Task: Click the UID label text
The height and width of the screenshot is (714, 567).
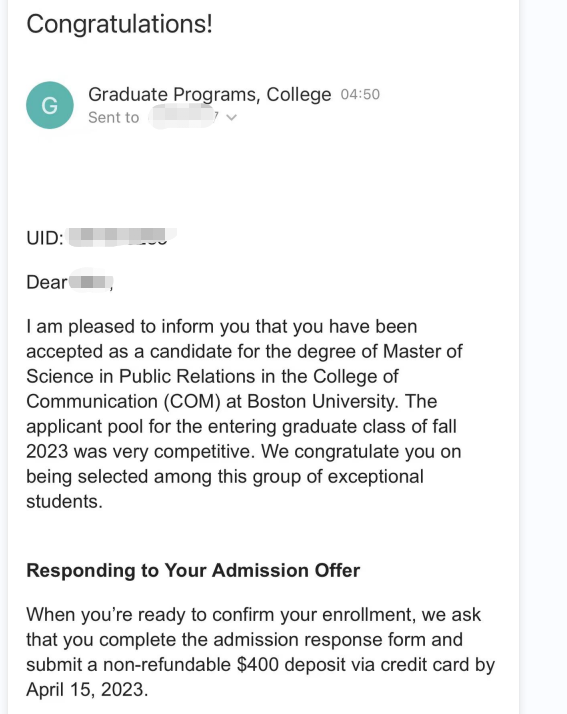Action: tap(45, 238)
